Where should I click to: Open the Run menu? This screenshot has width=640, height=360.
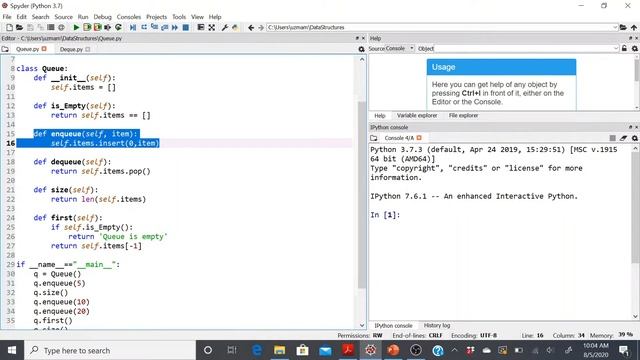(x=83, y=17)
